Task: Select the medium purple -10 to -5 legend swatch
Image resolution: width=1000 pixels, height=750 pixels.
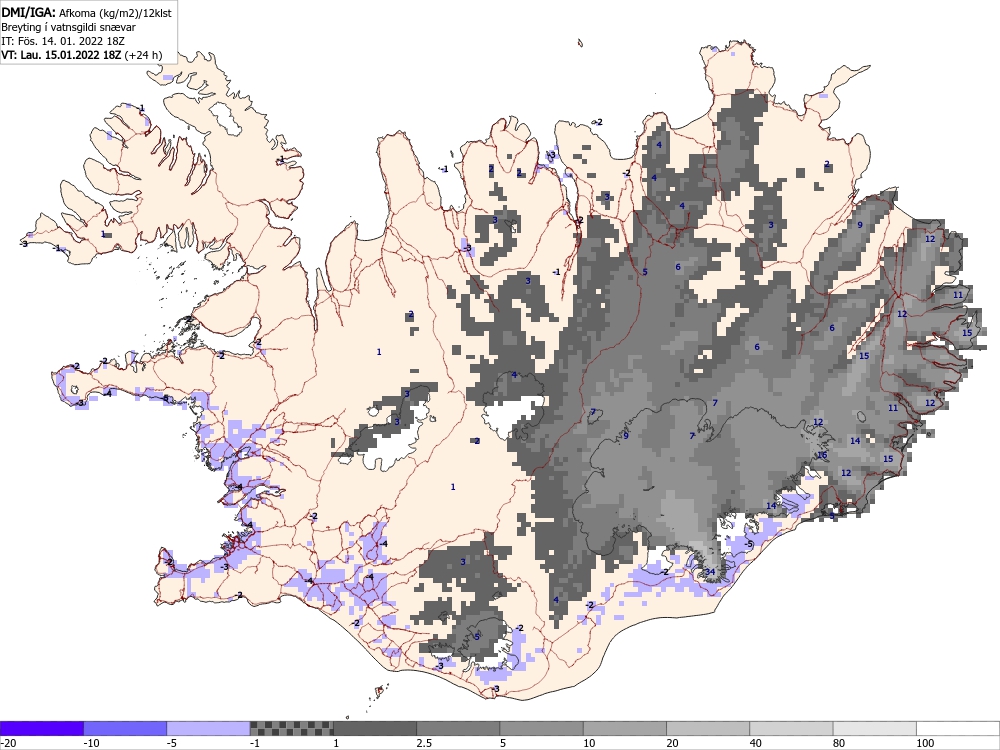Action: coord(125,728)
